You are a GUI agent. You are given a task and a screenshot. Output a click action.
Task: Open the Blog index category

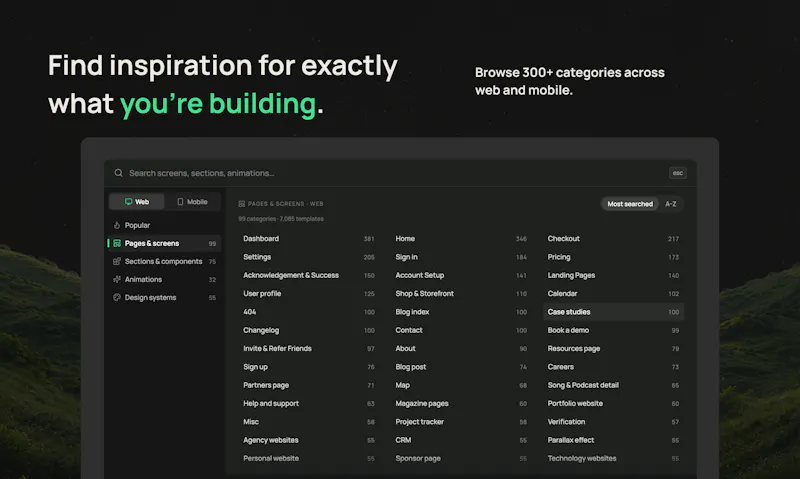[461, 312]
